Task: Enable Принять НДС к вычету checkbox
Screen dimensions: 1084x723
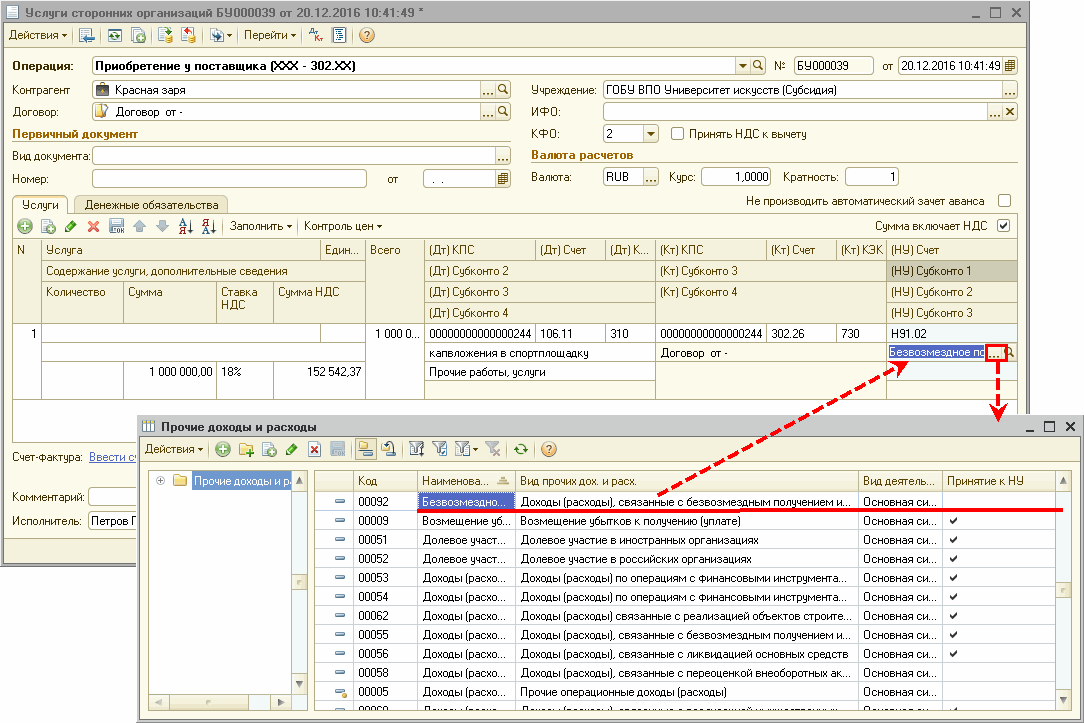Action: pyautogui.click(x=678, y=133)
